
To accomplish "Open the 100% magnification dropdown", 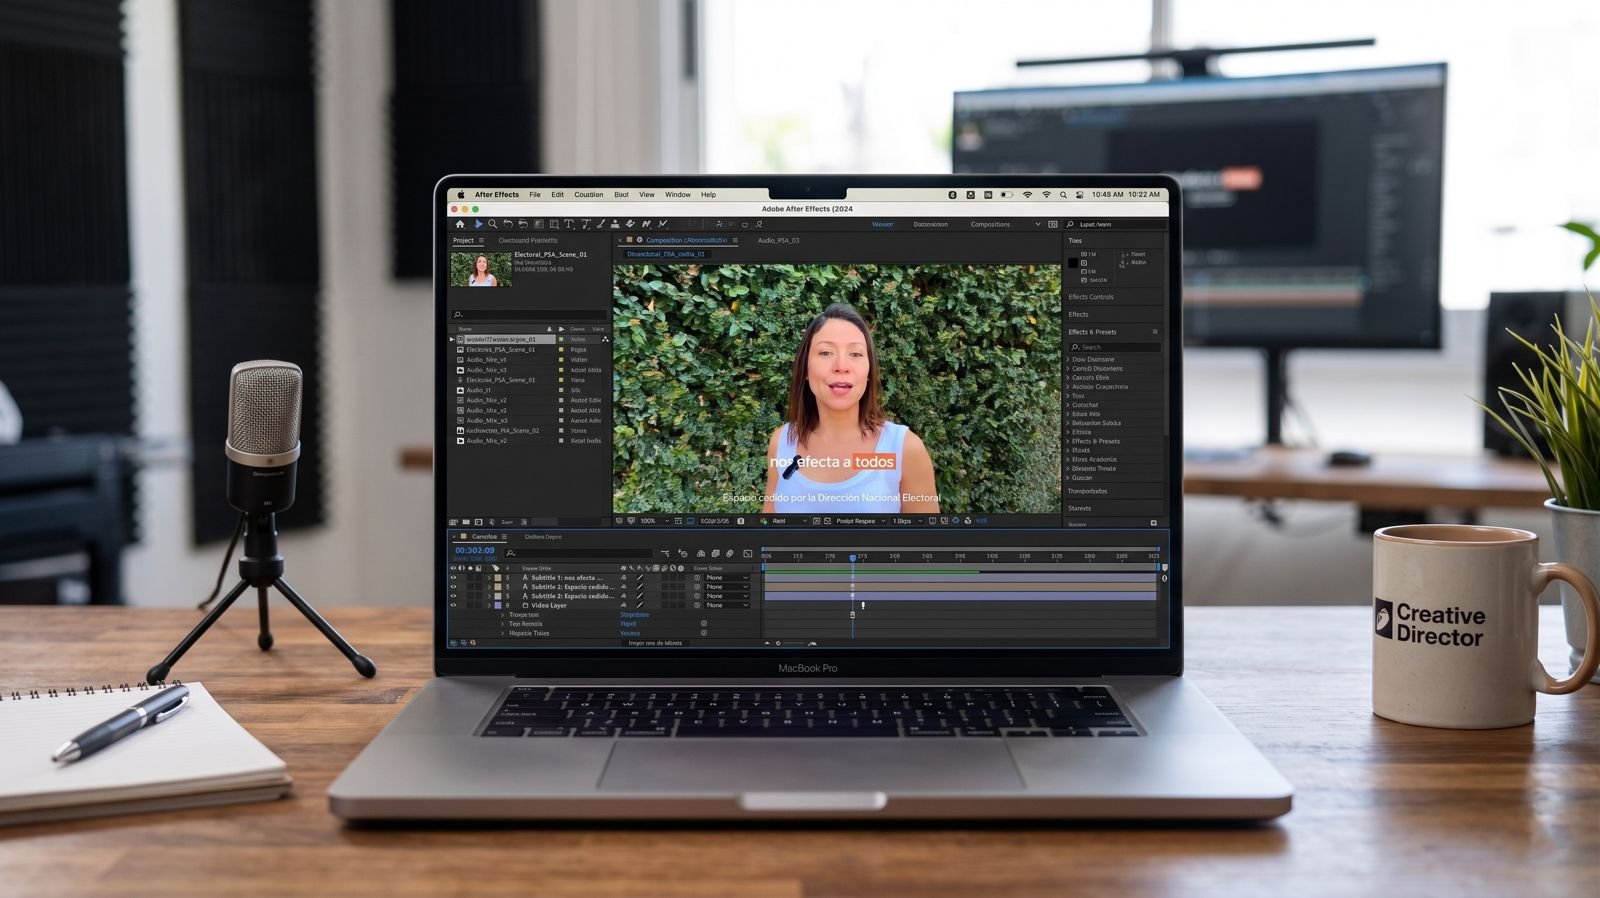I will click(655, 521).
